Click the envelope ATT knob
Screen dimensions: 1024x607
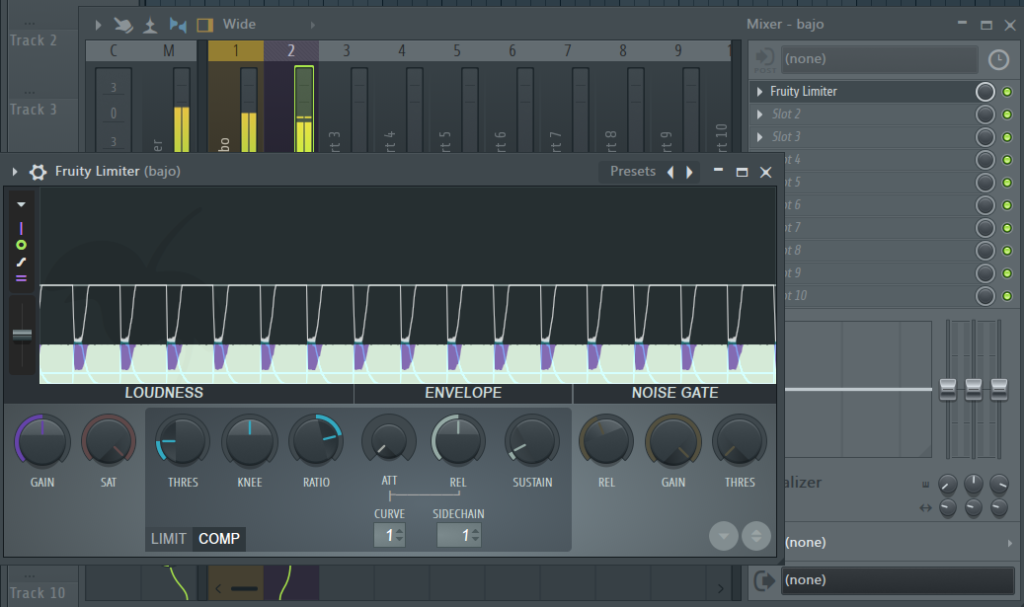coord(389,442)
